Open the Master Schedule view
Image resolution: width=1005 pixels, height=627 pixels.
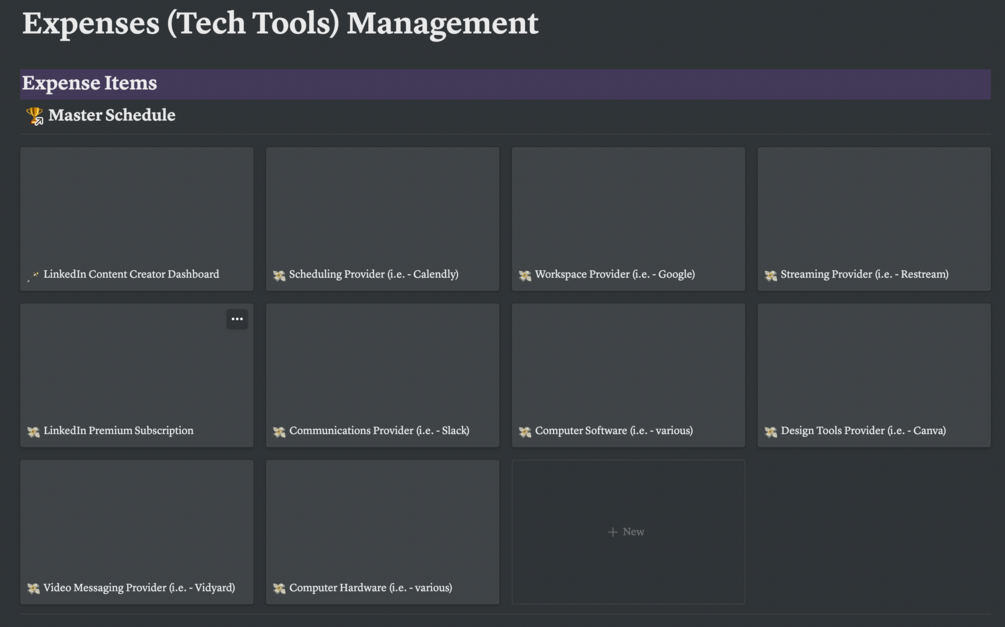tap(111, 115)
